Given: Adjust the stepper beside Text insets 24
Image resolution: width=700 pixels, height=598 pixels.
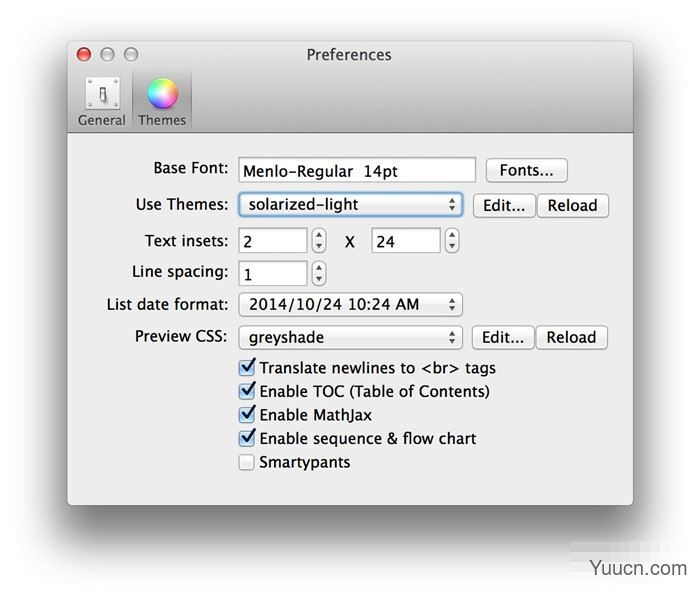Looking at the screenshot, I should 452,241.
